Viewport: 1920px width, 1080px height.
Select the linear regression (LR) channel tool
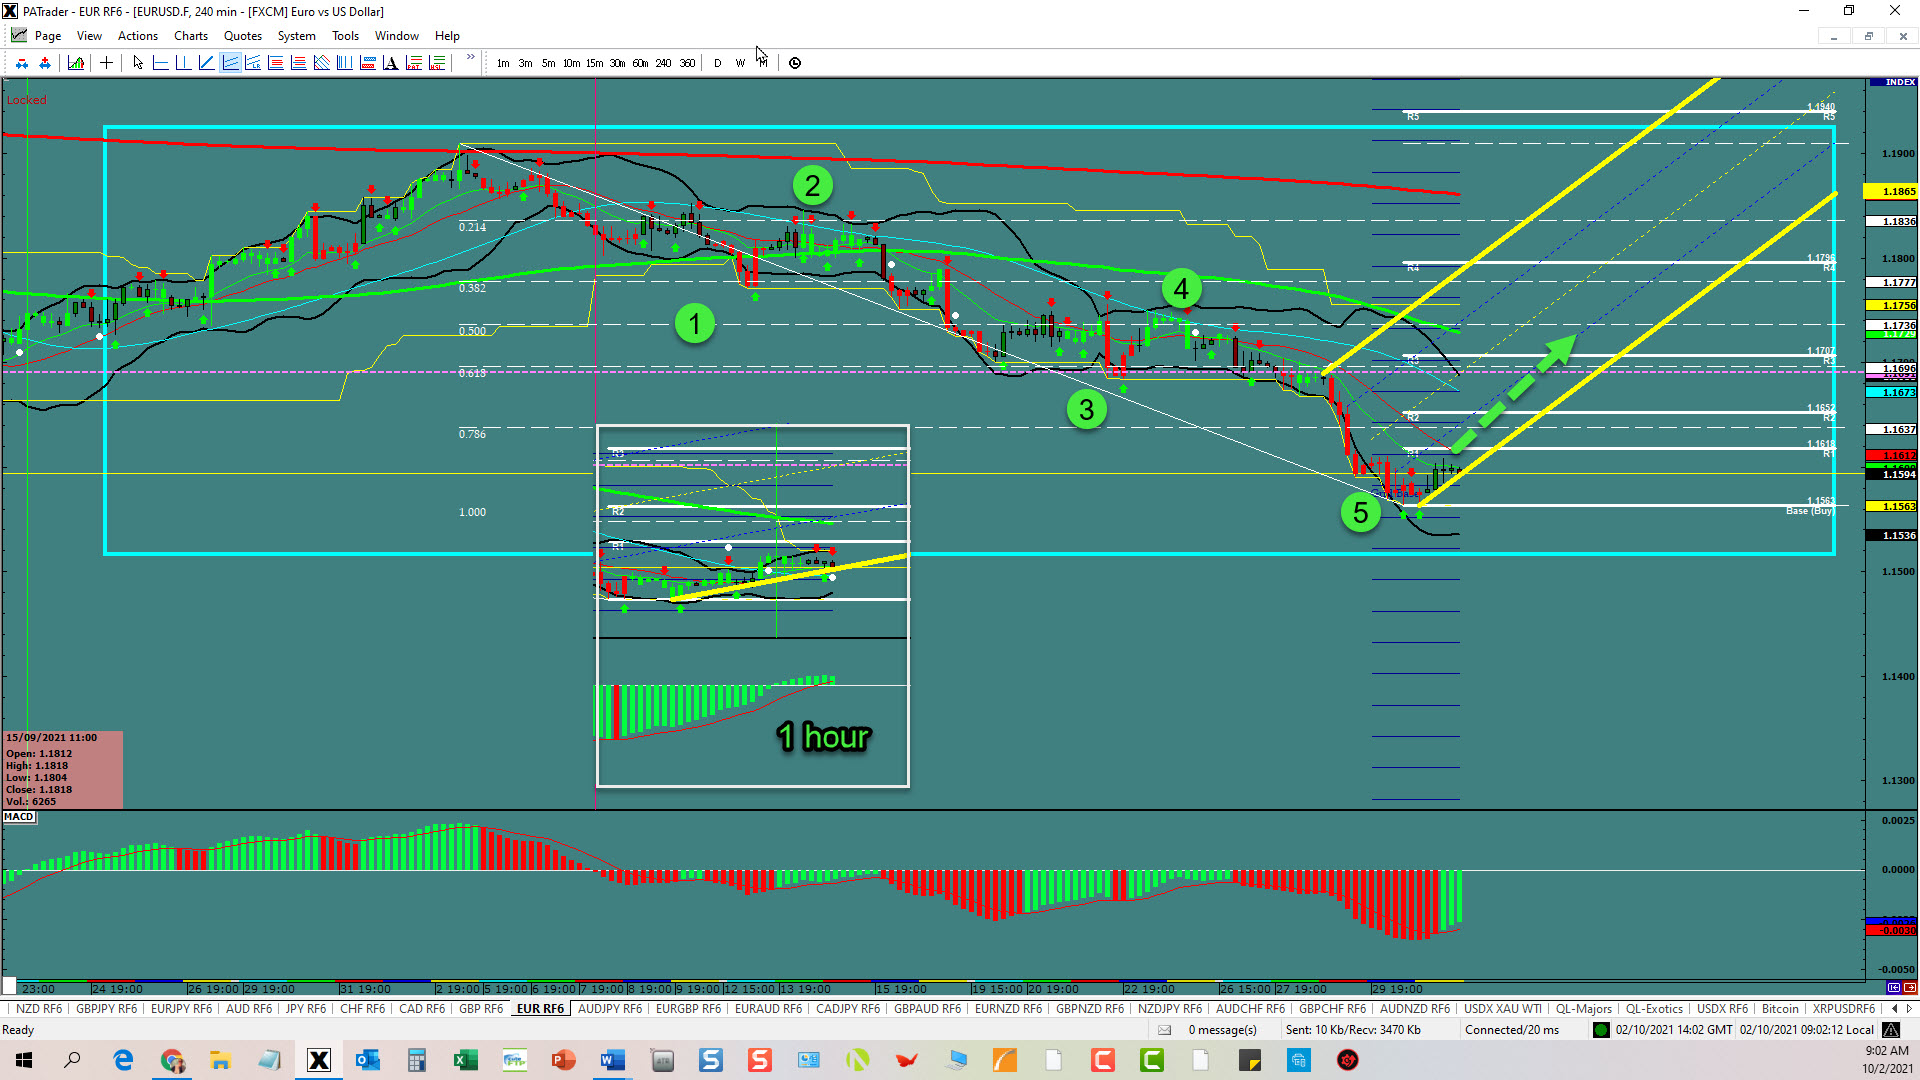253,63
